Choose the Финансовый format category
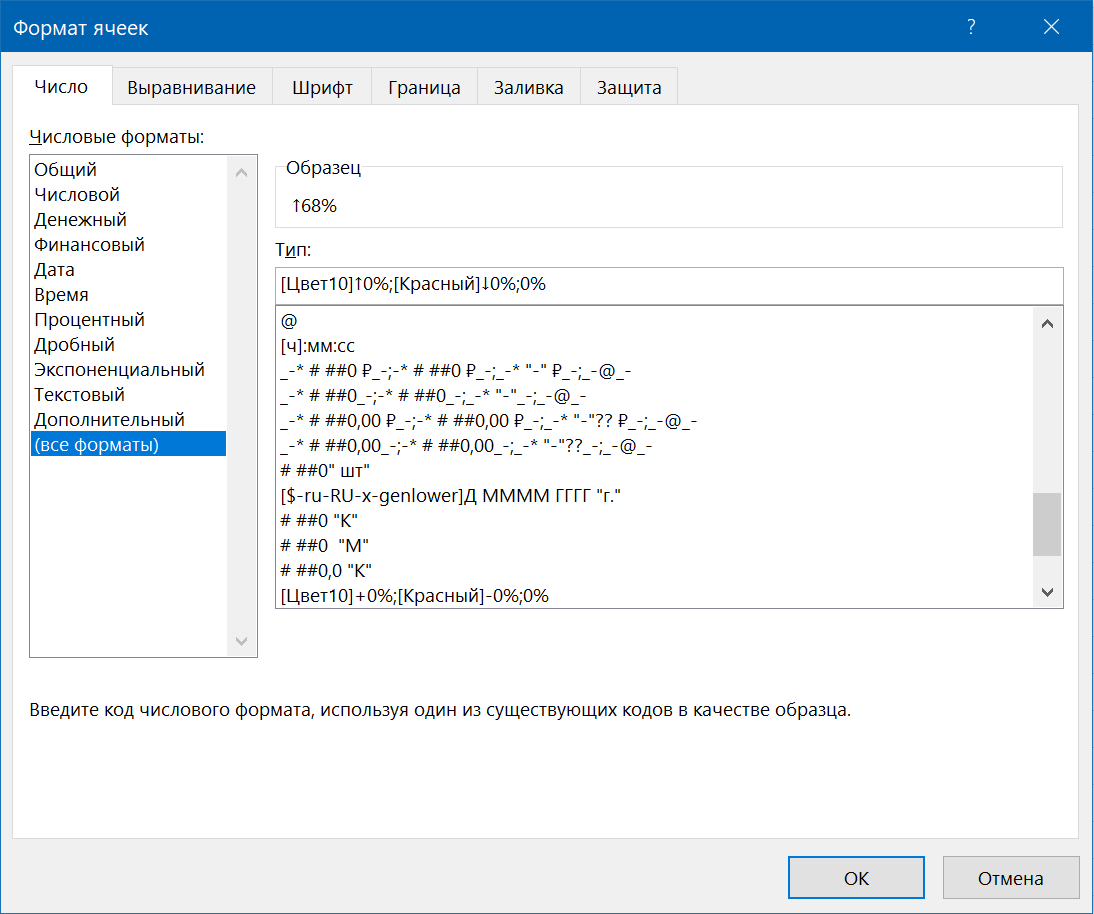Screen dimensions: 1094x914 pos(128,245)
